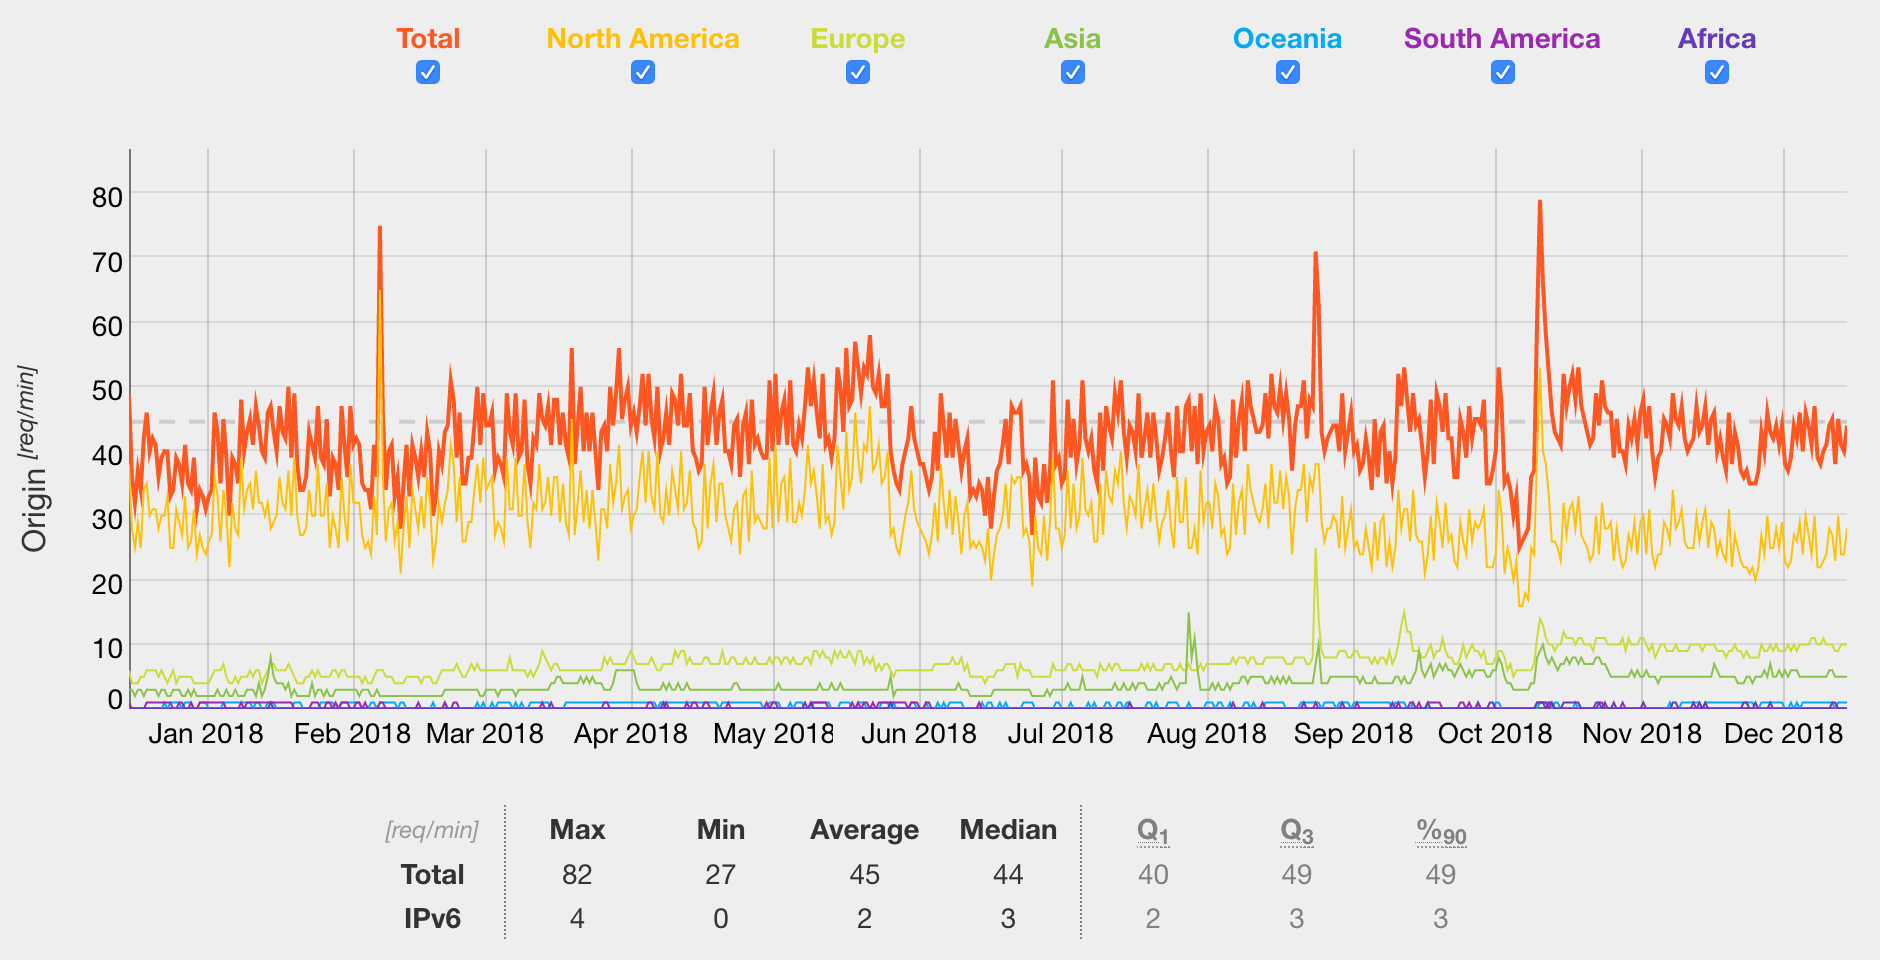The width and height of the screenshot is (1880, 960).
Task: Click the Total Min value 27
Action: click(x=721, y=874)
